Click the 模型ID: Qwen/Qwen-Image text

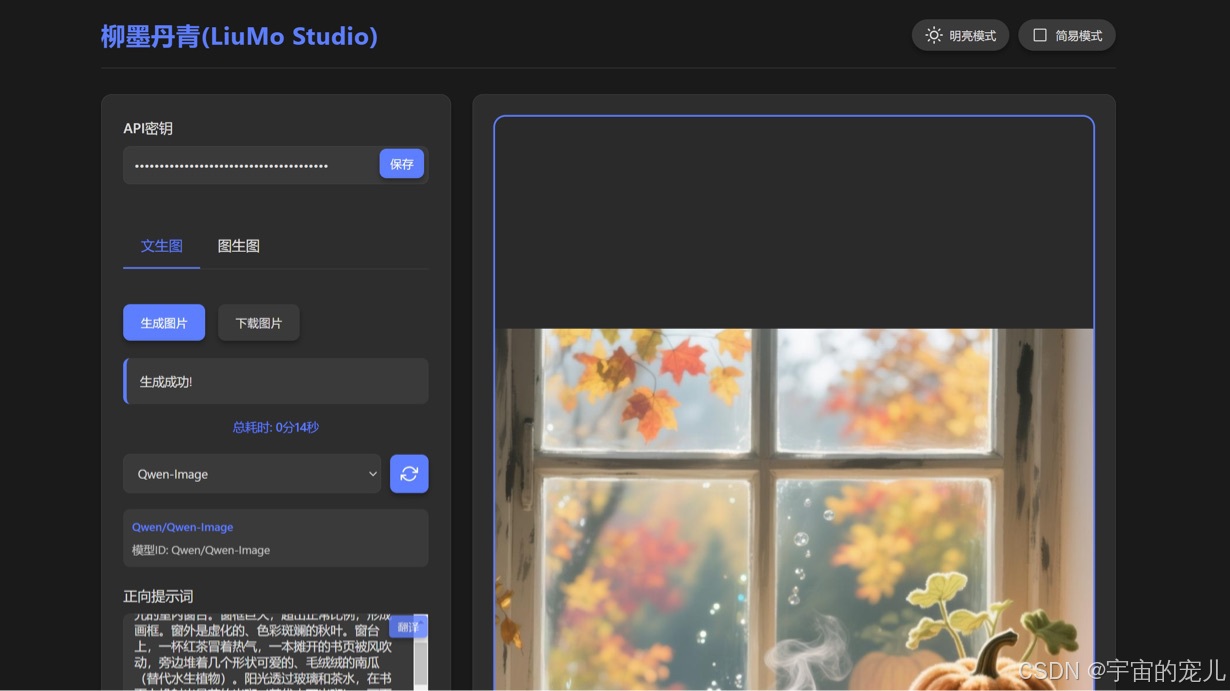[201, 550]
